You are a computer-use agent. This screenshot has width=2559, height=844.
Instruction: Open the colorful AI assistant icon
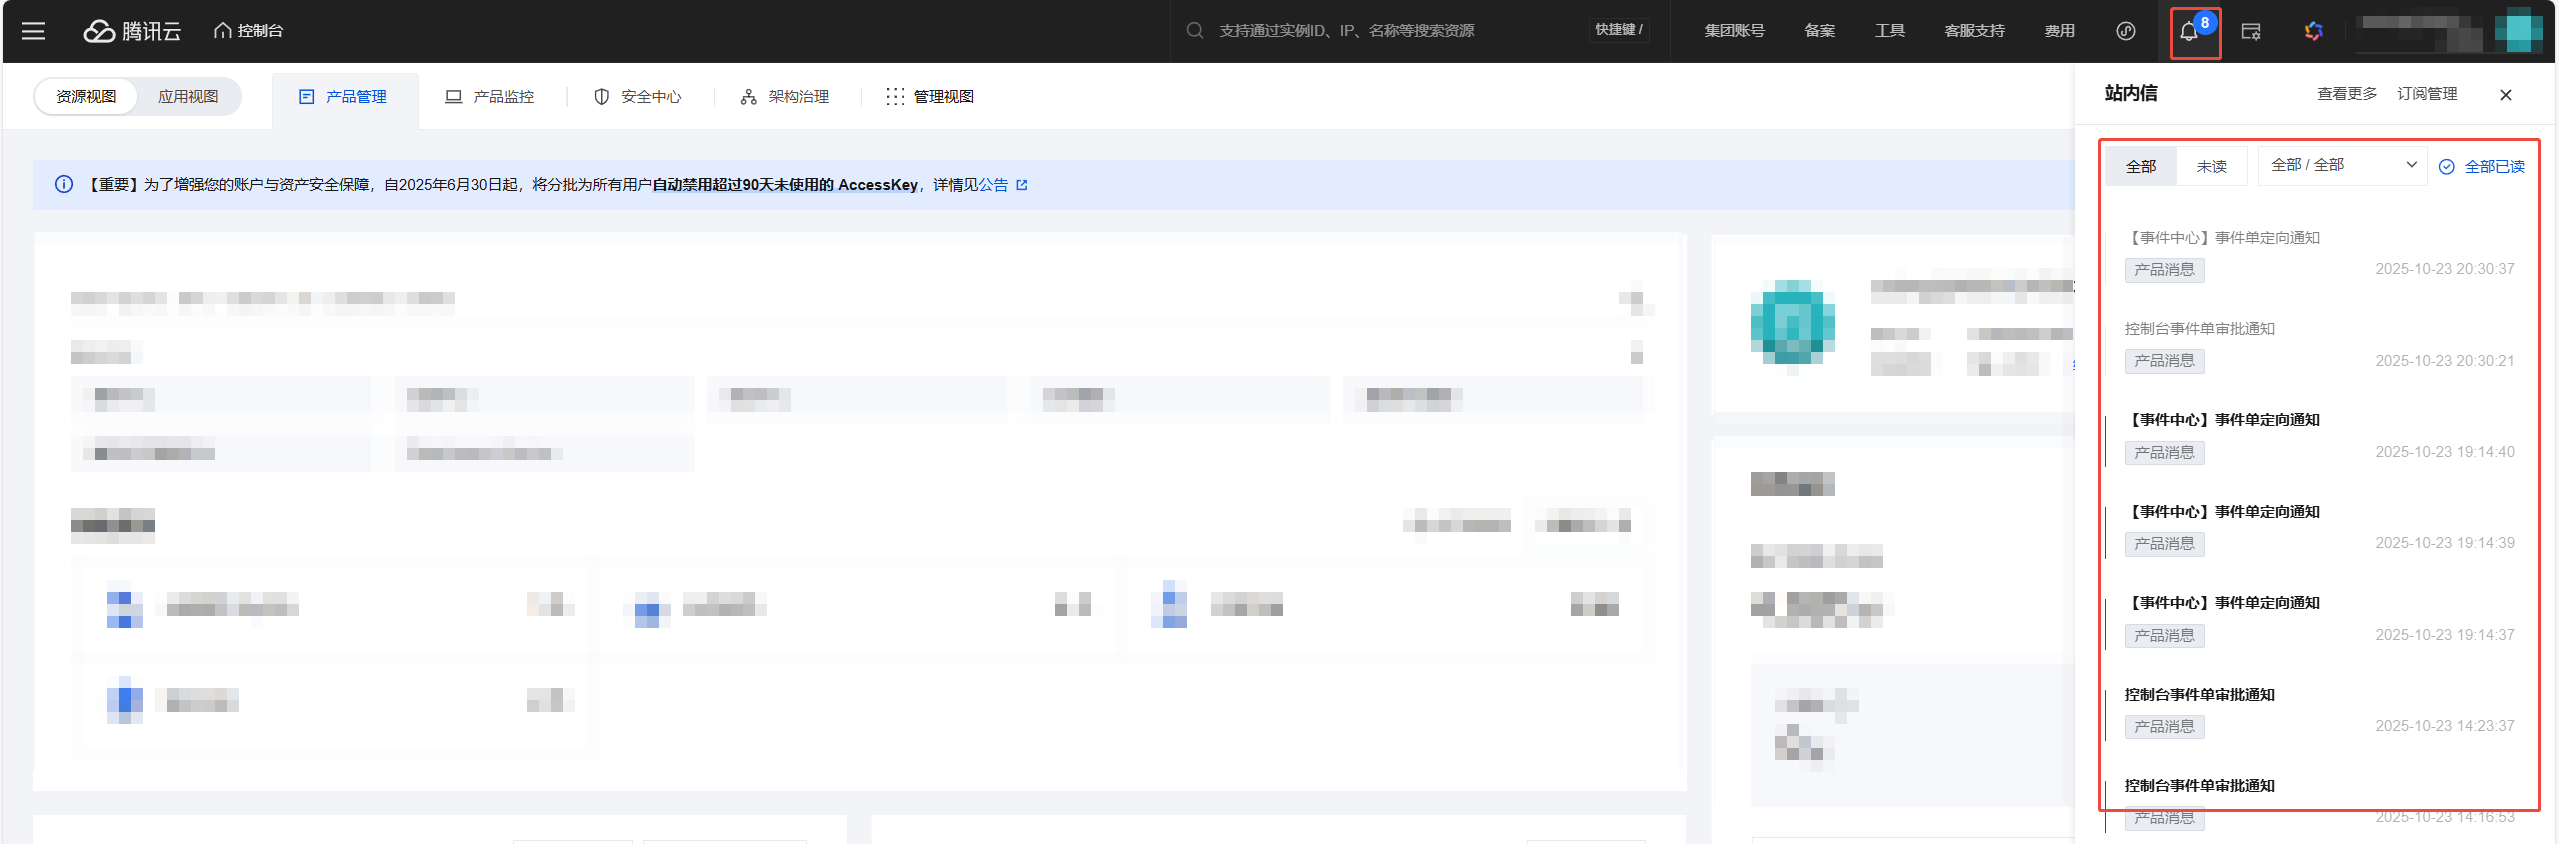click(x=2314, y=32)
